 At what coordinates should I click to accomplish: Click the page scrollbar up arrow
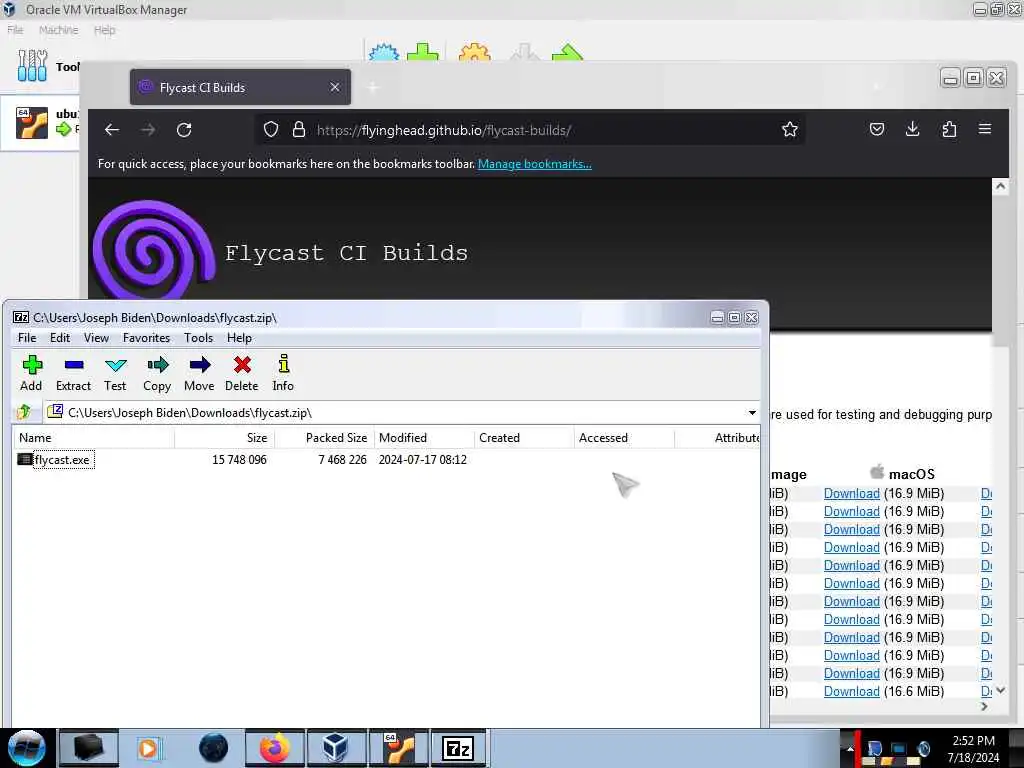click(x=1000, y=186)
